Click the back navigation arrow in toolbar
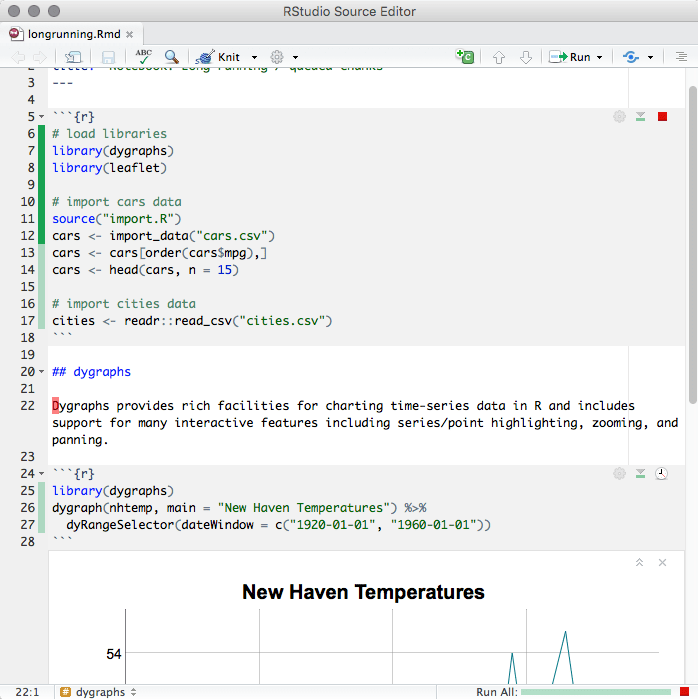Viewport: 698px width, 699px height. (x=18, y=57)
